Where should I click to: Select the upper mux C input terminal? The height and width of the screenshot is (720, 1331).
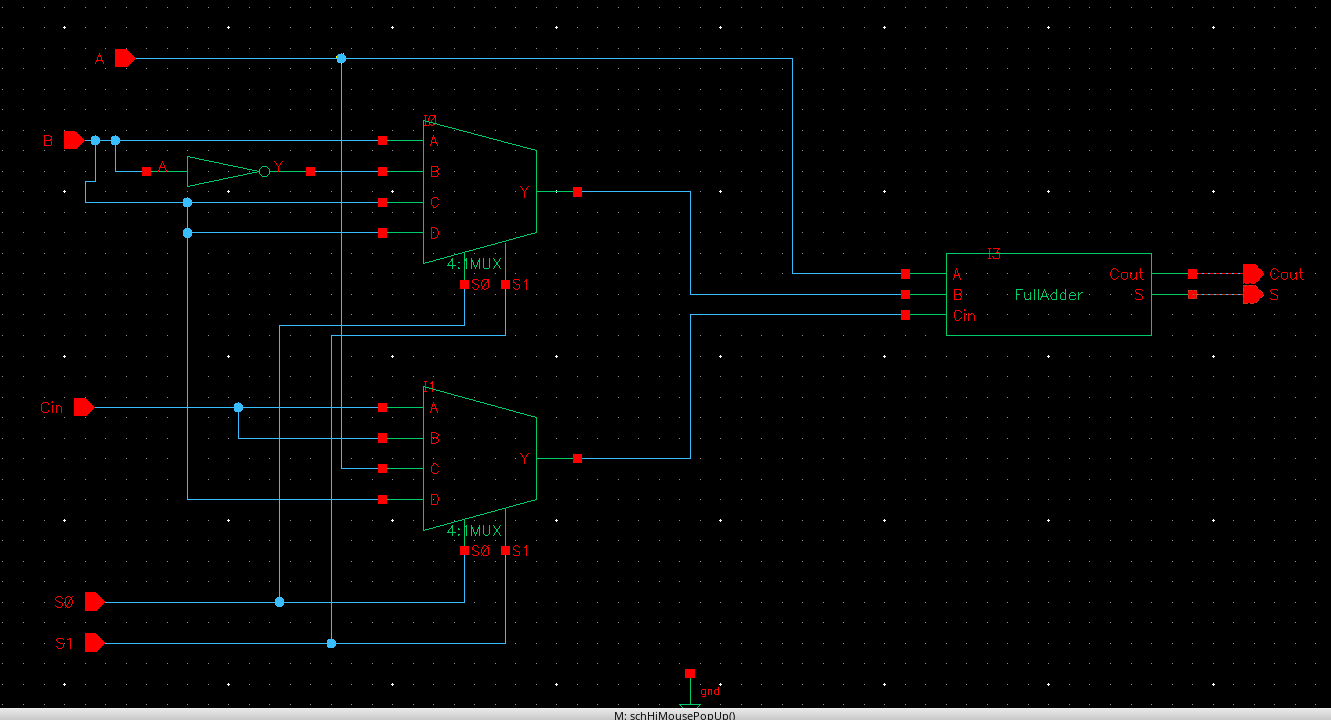382,203
